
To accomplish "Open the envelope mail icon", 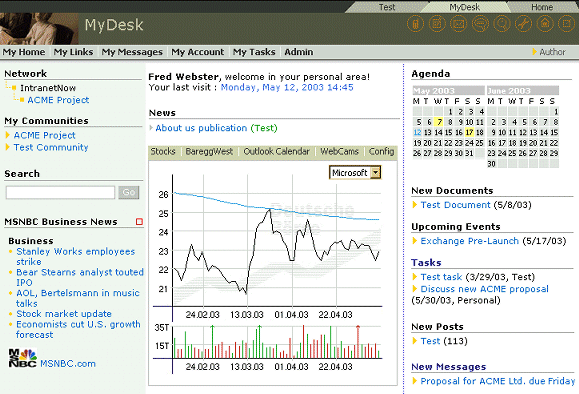I will click(x=459, y=24).
